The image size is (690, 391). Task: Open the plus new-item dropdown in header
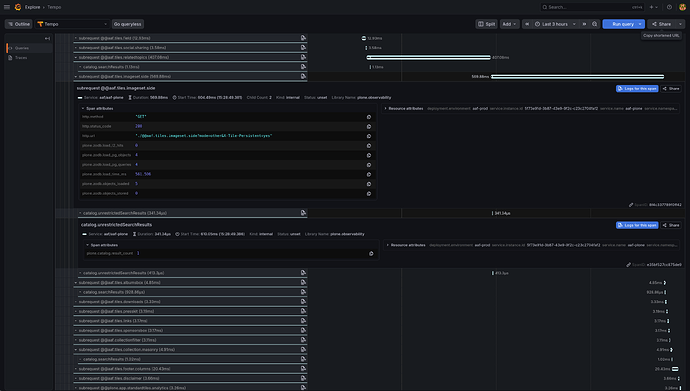(653, 7)
